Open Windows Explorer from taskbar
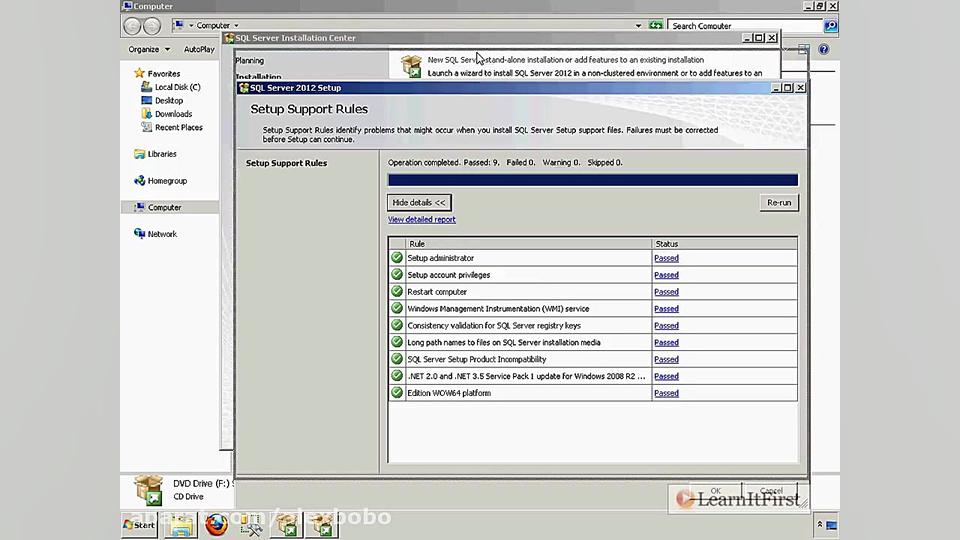The image size is (960, 540). 181,525
